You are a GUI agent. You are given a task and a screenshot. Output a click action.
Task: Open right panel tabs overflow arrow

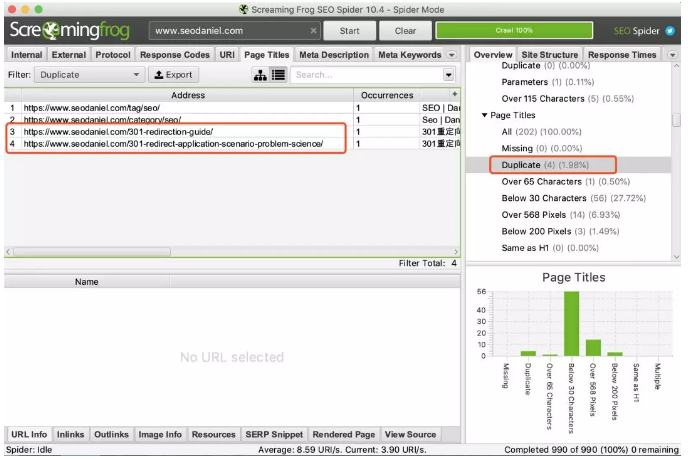[672, 55]
